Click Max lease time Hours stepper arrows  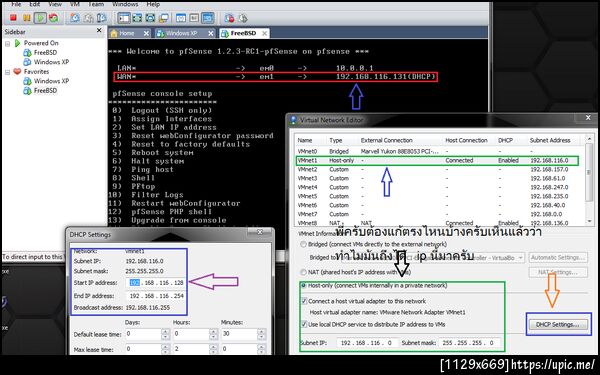214,349
